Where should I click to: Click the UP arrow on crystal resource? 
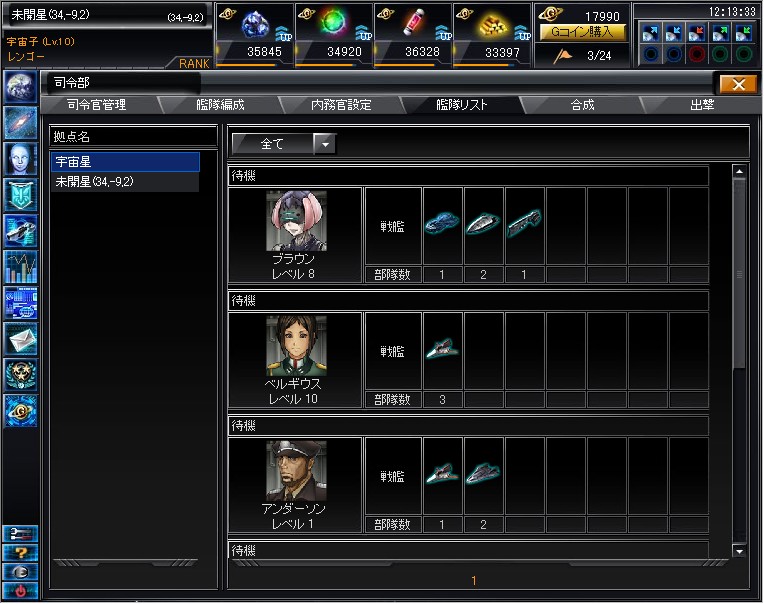pos(284,34)
